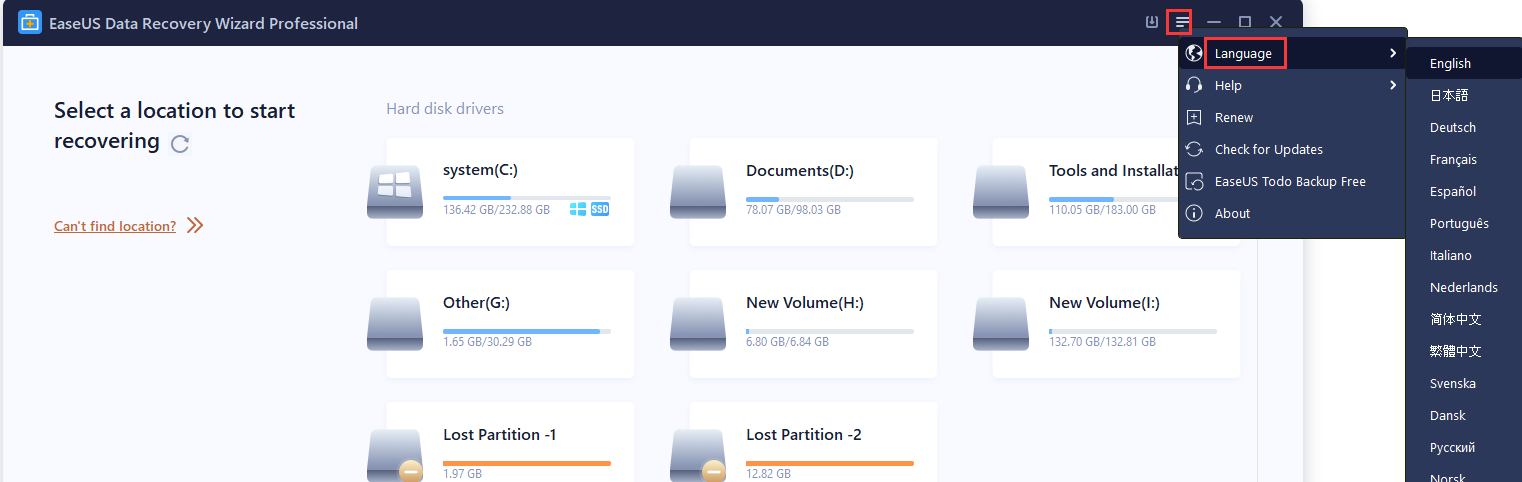Image resolution: width=1522 pixels, height=482 pixels.
Task: Select Italiano language option
Action: pos(1464,255)
